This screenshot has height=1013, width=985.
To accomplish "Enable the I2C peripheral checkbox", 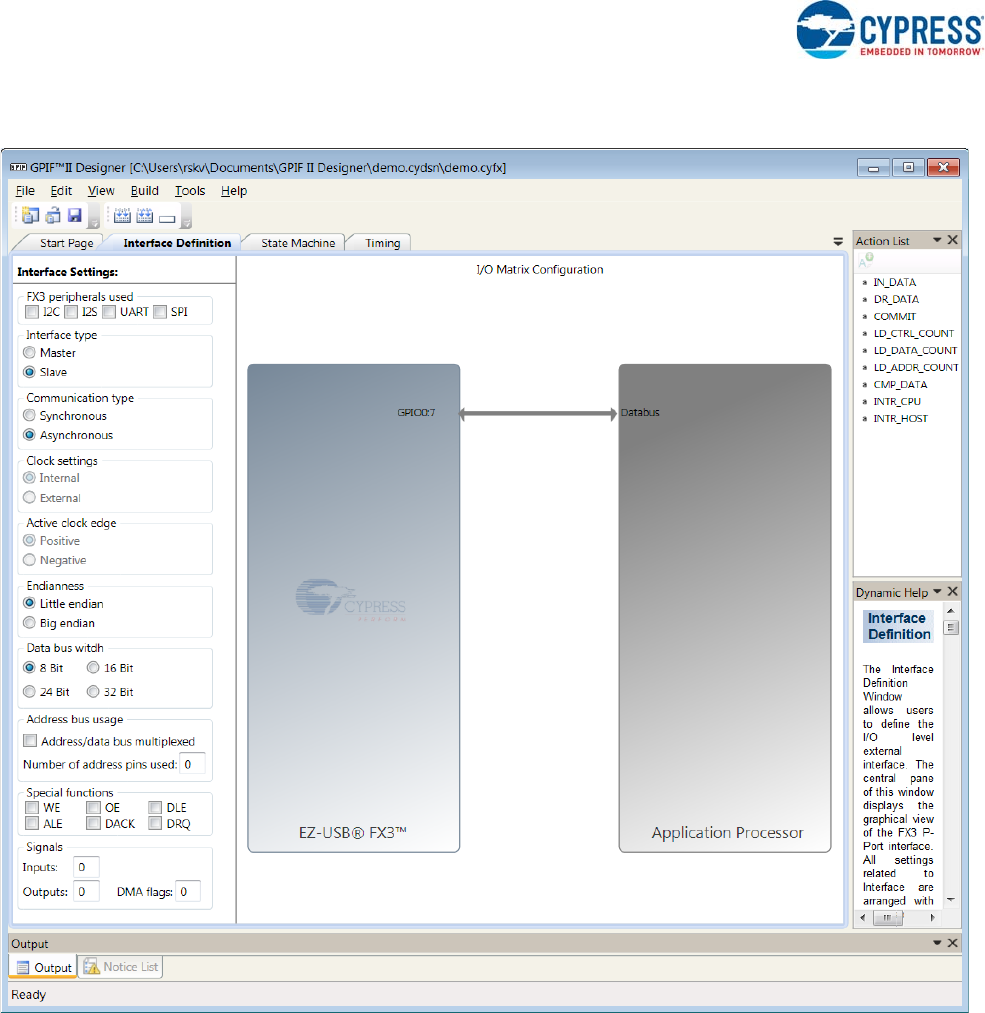I will click(32, 312).
